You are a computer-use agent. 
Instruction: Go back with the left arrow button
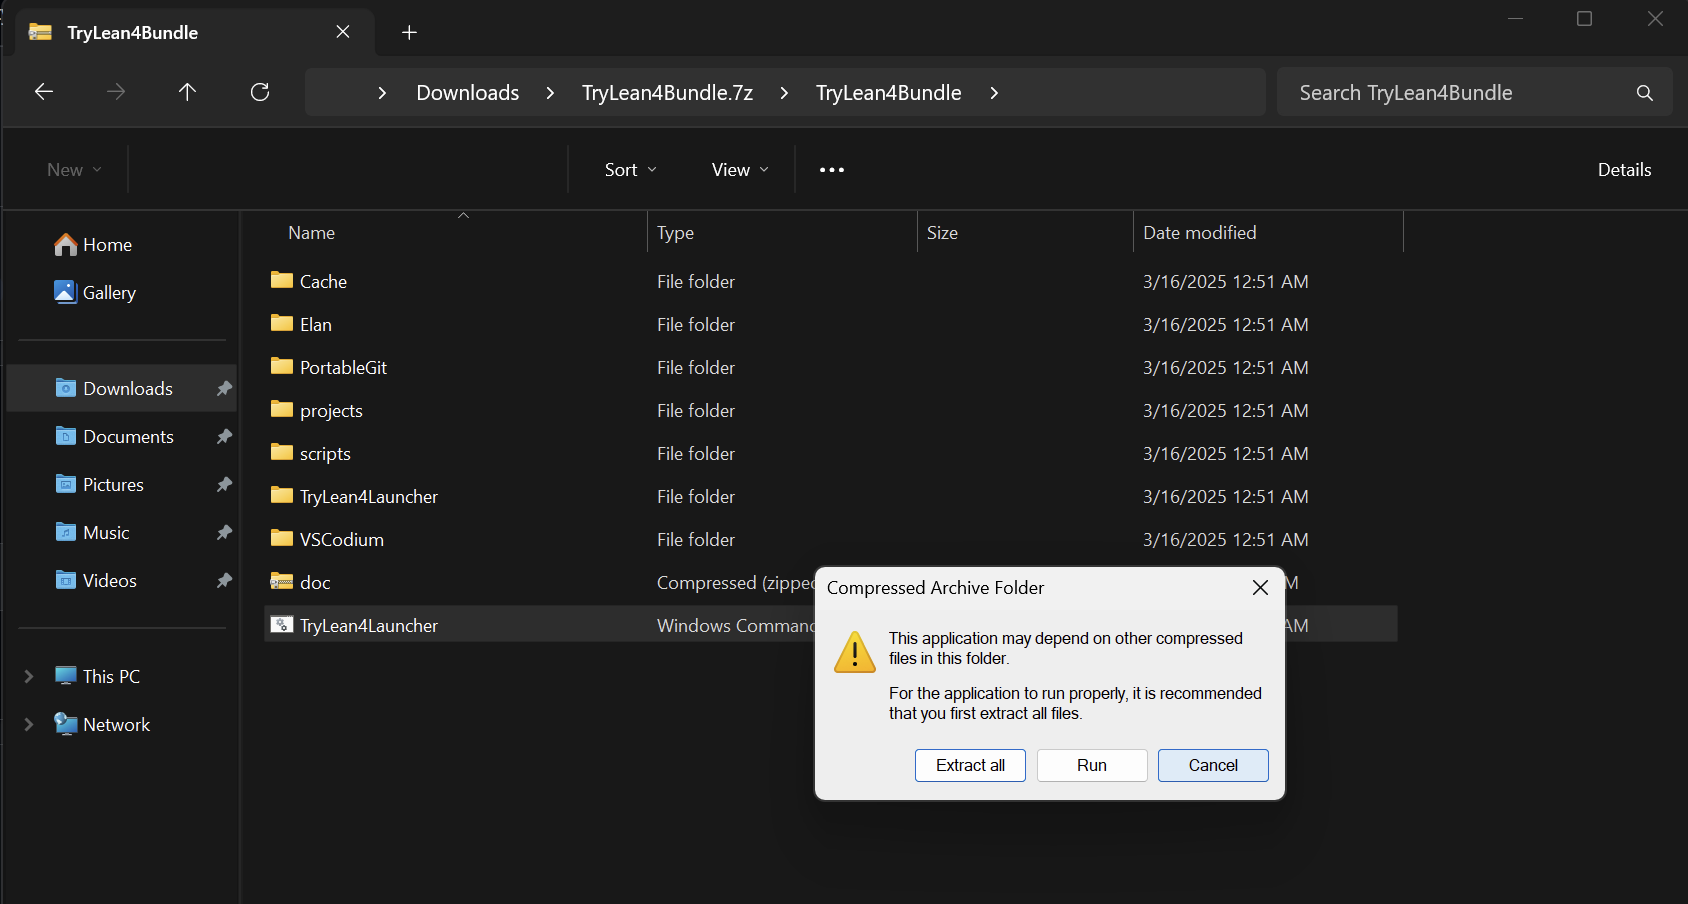coord(44,92)
